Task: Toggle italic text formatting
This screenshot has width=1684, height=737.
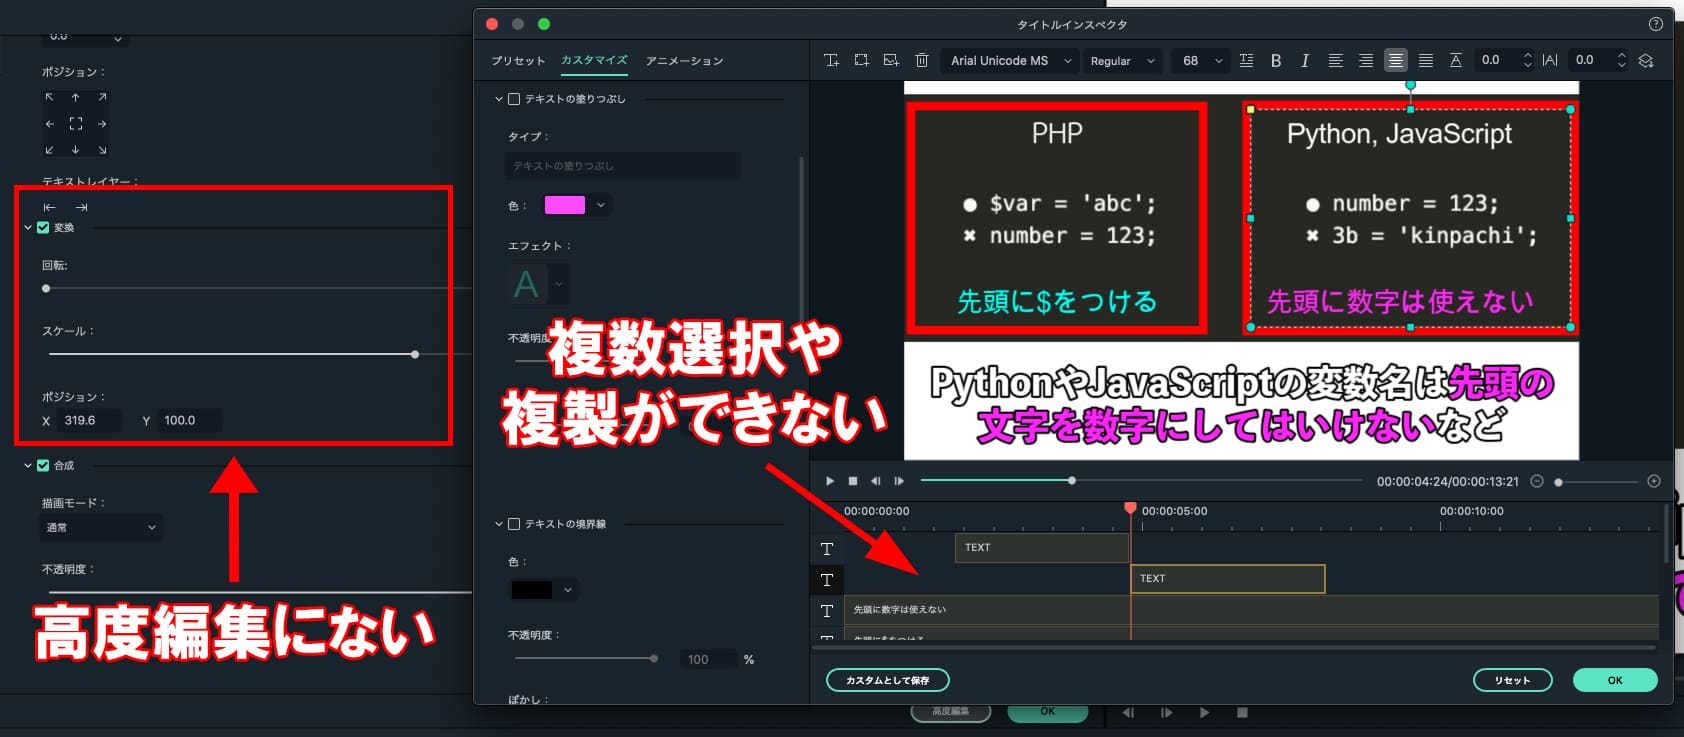Action: [x=1305, y=61]
